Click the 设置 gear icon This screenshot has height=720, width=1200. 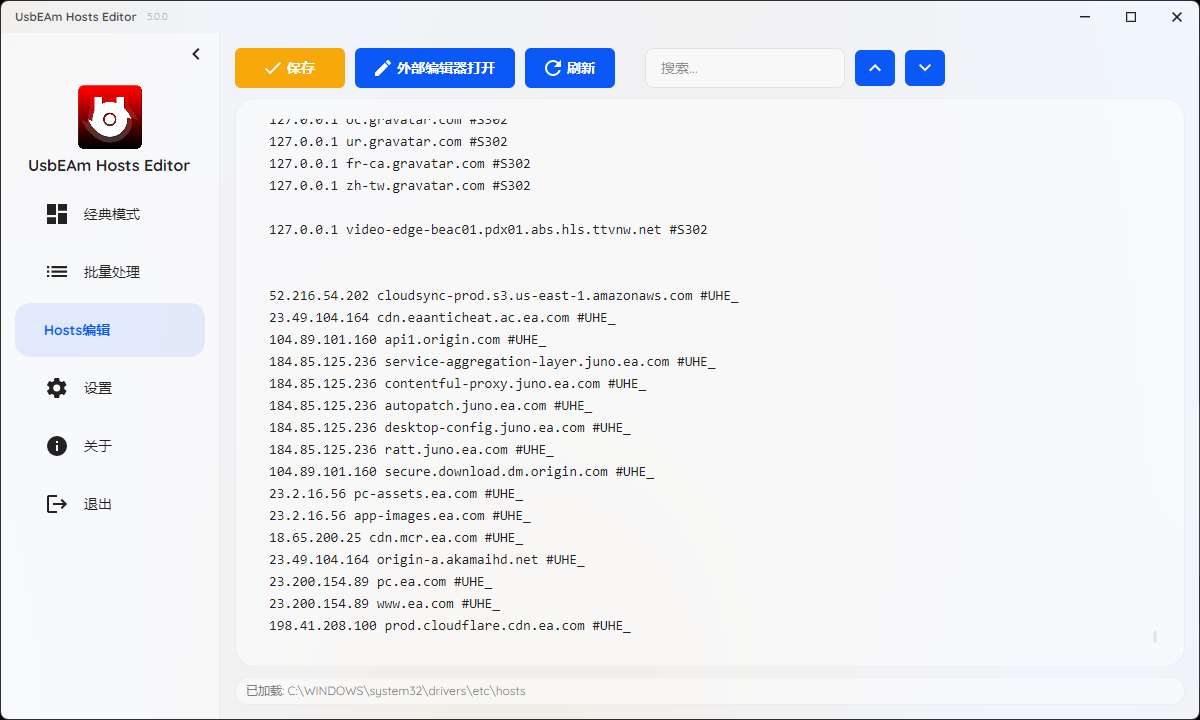tap(57, 388)
